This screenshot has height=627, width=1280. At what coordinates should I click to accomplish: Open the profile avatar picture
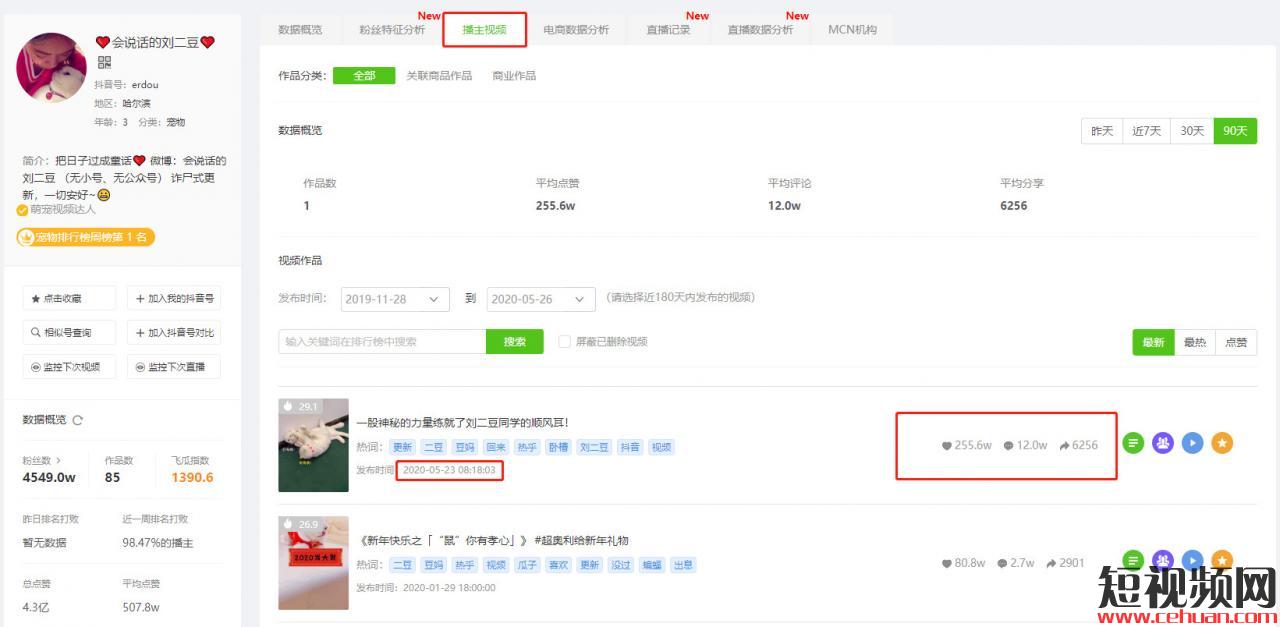point(51,68)
